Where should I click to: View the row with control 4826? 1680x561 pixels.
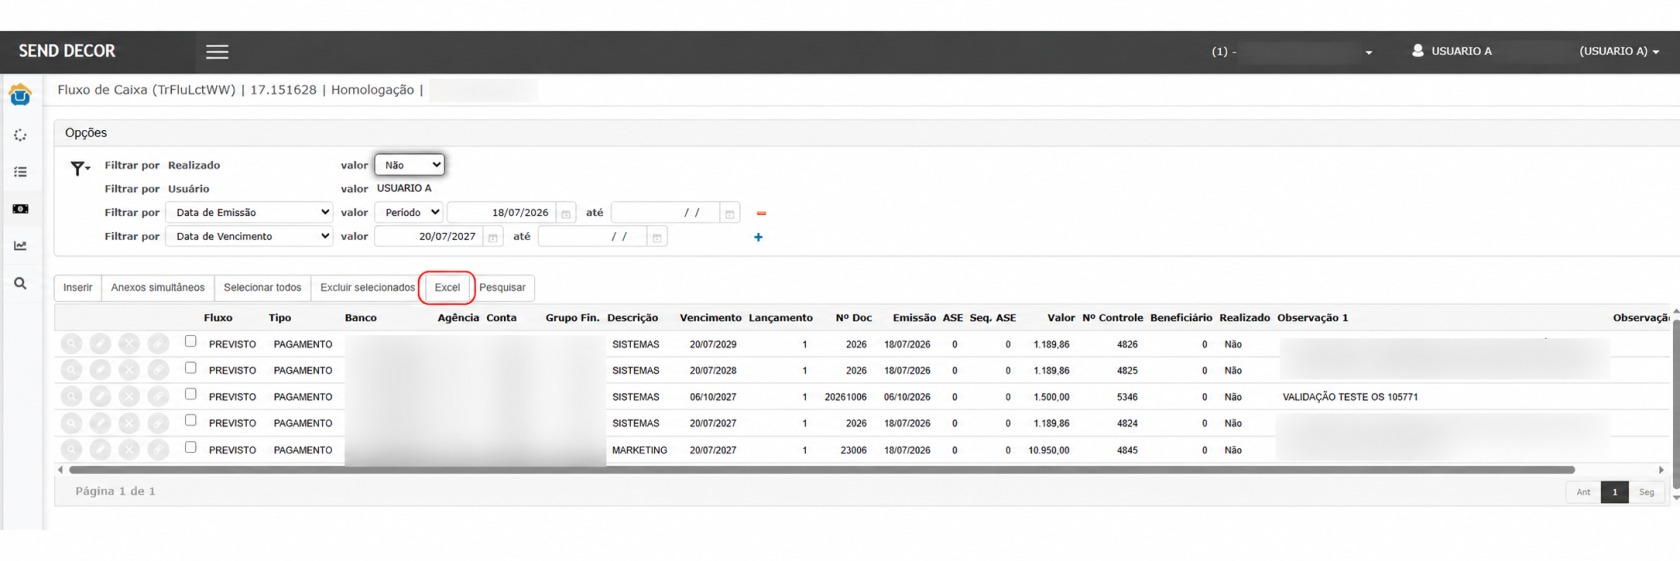71,344
